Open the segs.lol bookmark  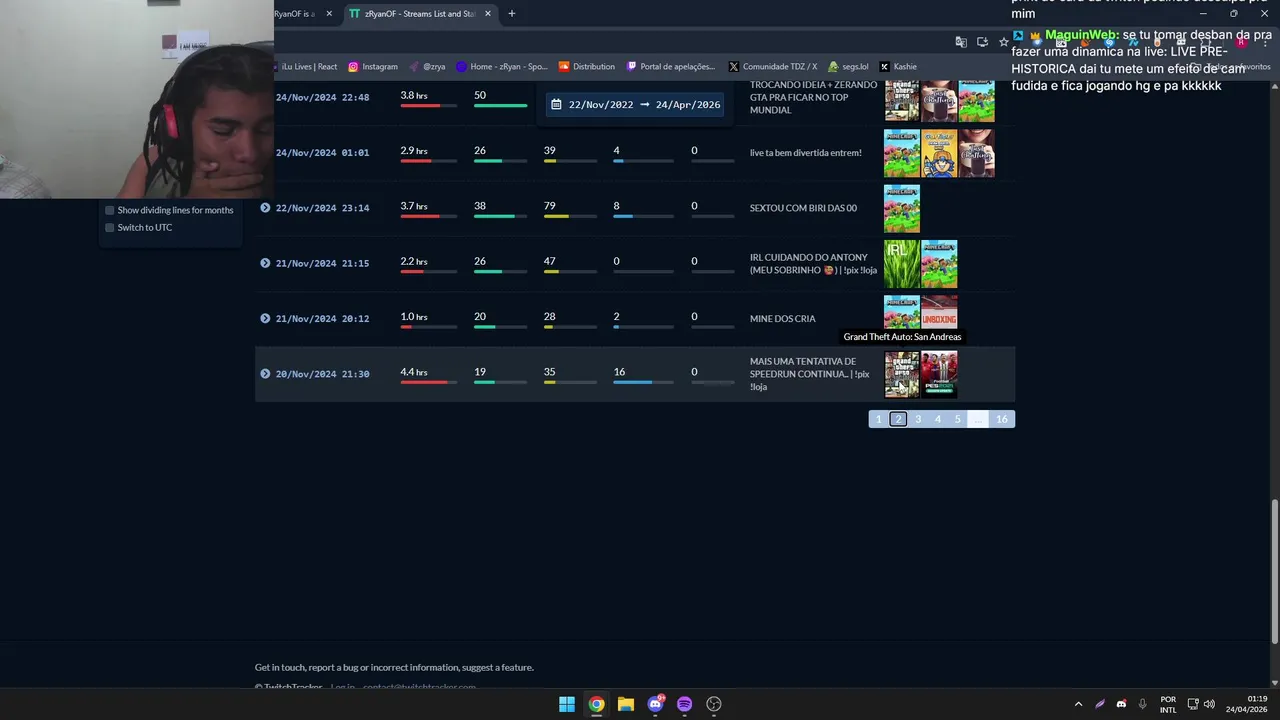click(x=848, y=67)
